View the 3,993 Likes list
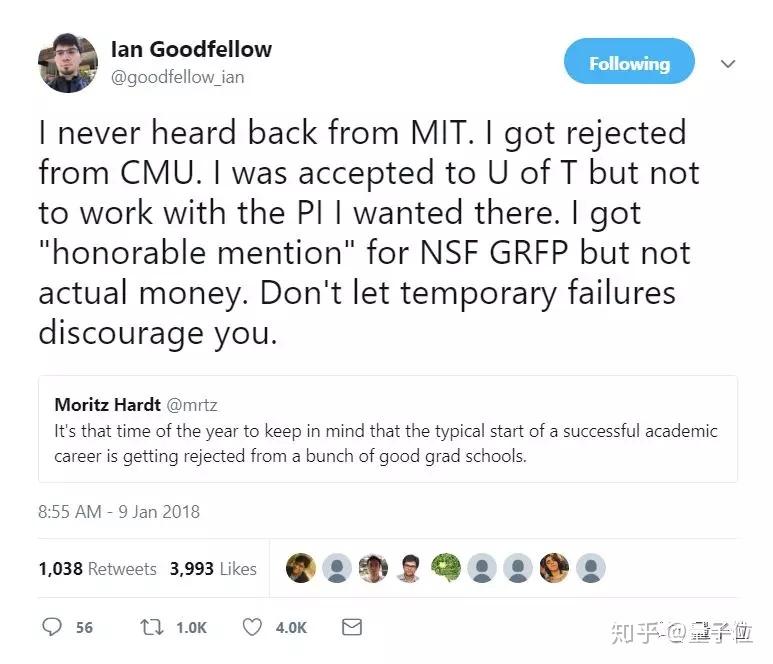This screenshot has width=773, height=664. [213, 568]
